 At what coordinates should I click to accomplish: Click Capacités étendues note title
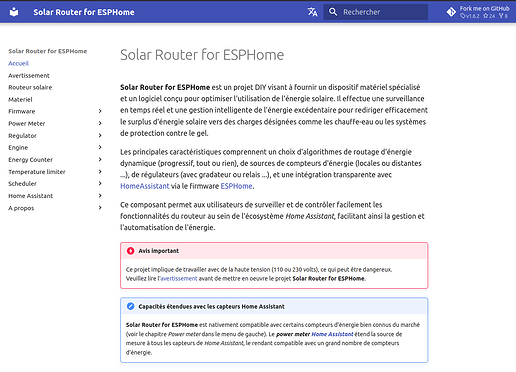(x=211, y=307)
